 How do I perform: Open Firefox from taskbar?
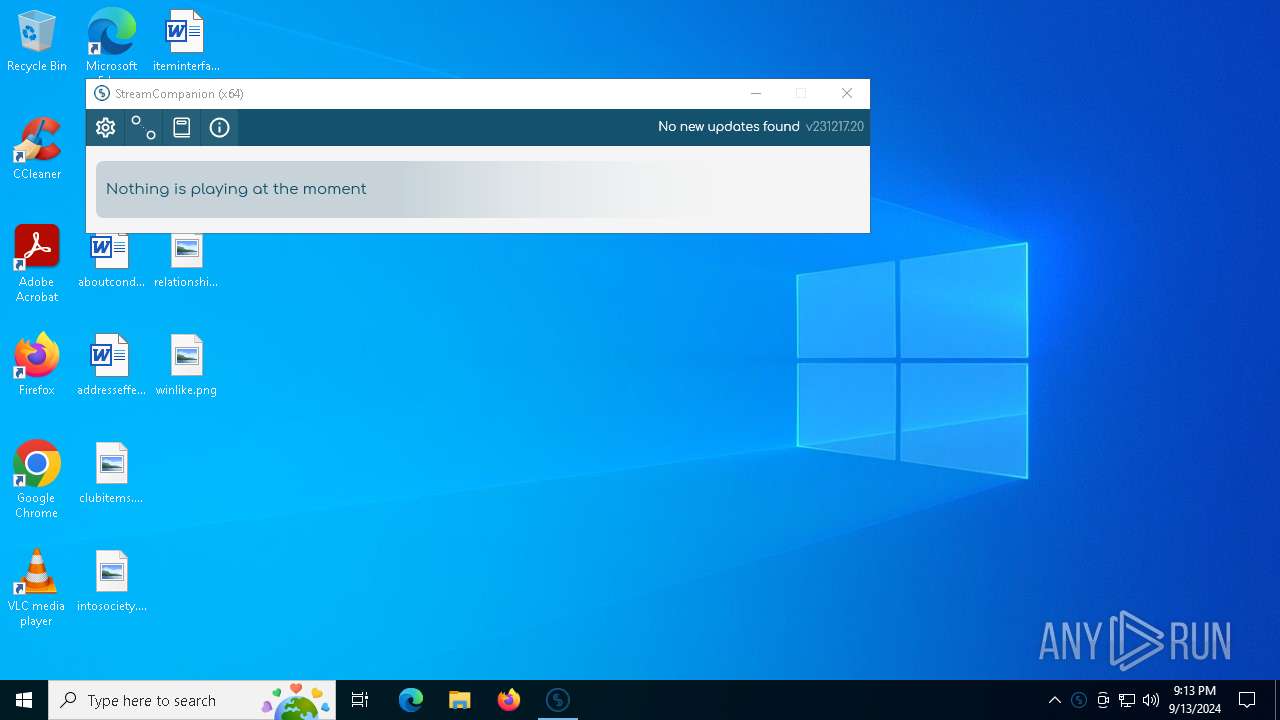pos(508,700)
